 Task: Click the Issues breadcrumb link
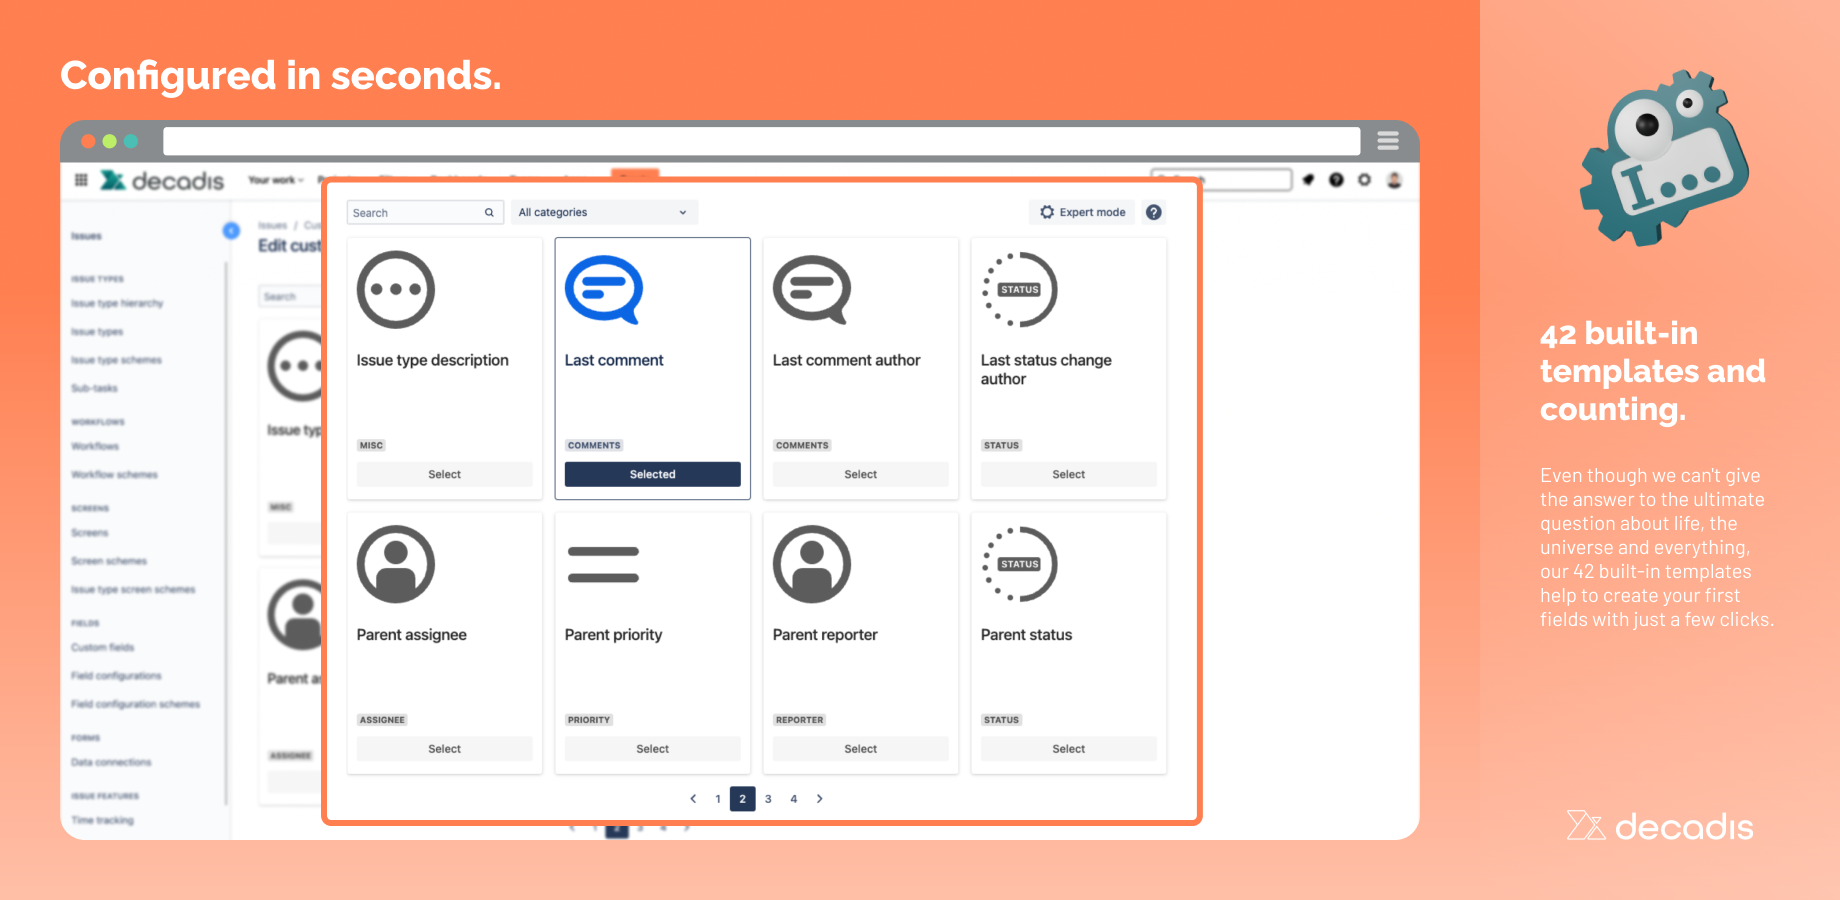(272, 225)
